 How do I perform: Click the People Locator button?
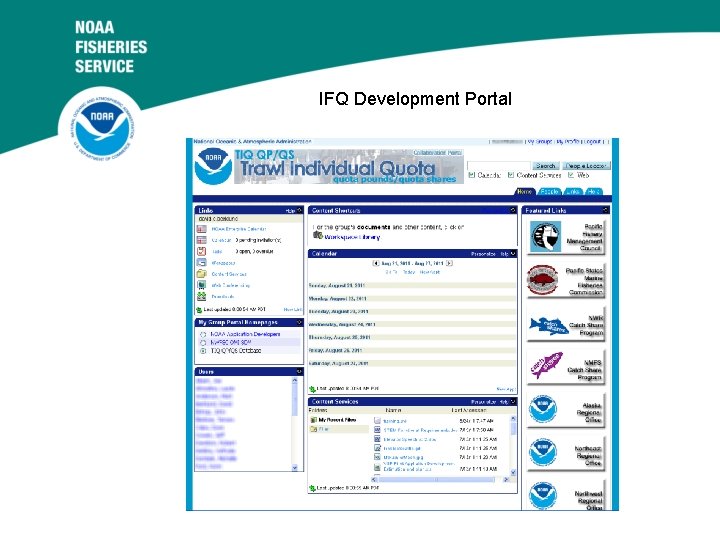coord(586,166)
